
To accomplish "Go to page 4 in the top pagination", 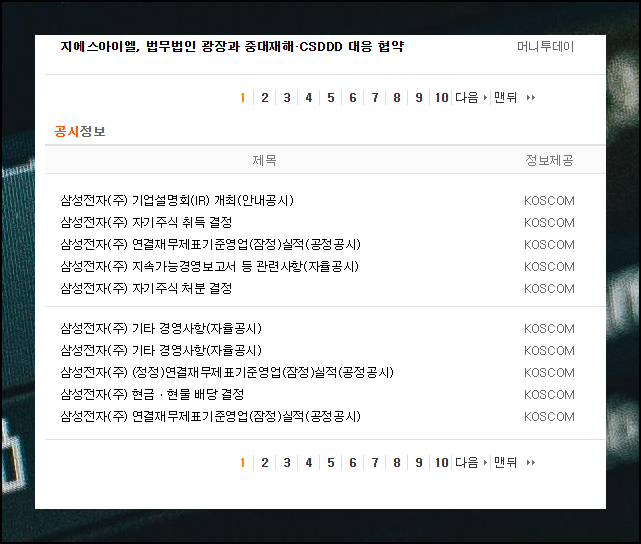I will point(309,98).
